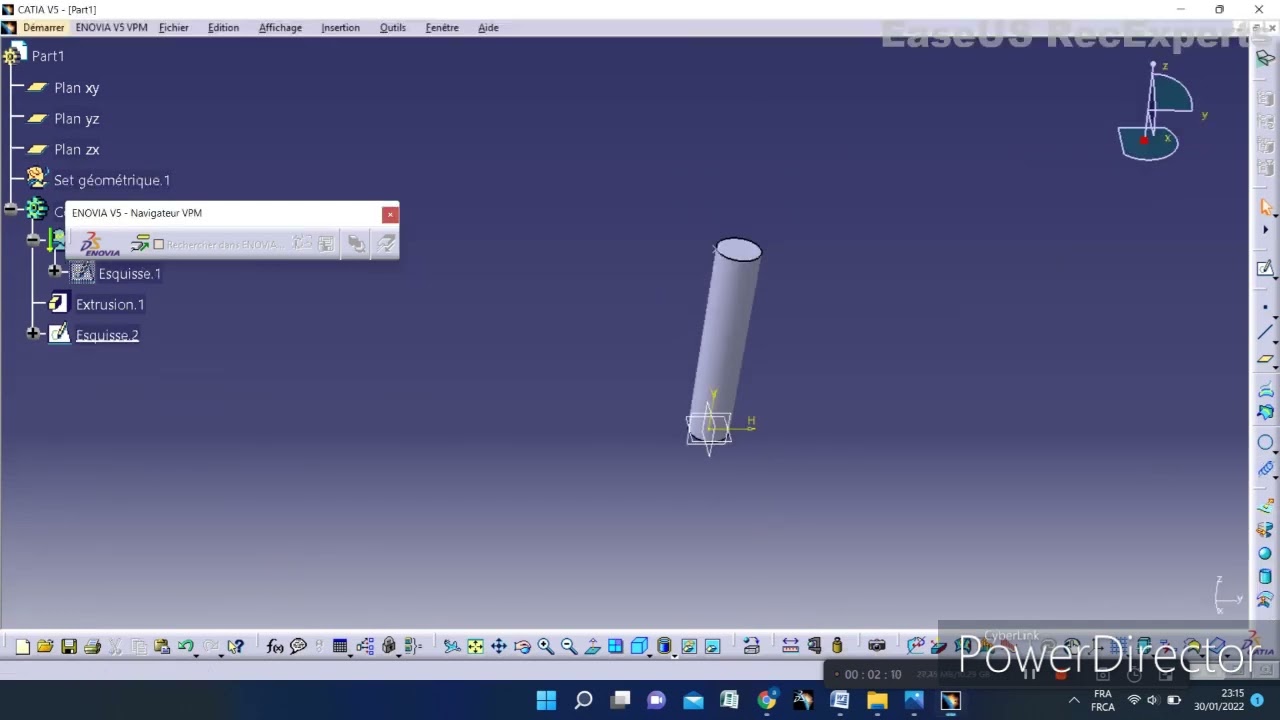The image size is (1280, 720).
Task: Close the ENOVIA V5 Navigateur VPM toolbar
Action: click(x=390, y=214)
